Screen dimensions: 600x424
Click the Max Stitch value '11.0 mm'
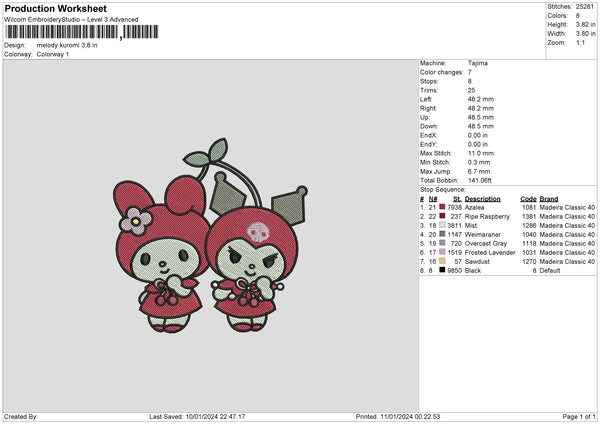[481, 153]
